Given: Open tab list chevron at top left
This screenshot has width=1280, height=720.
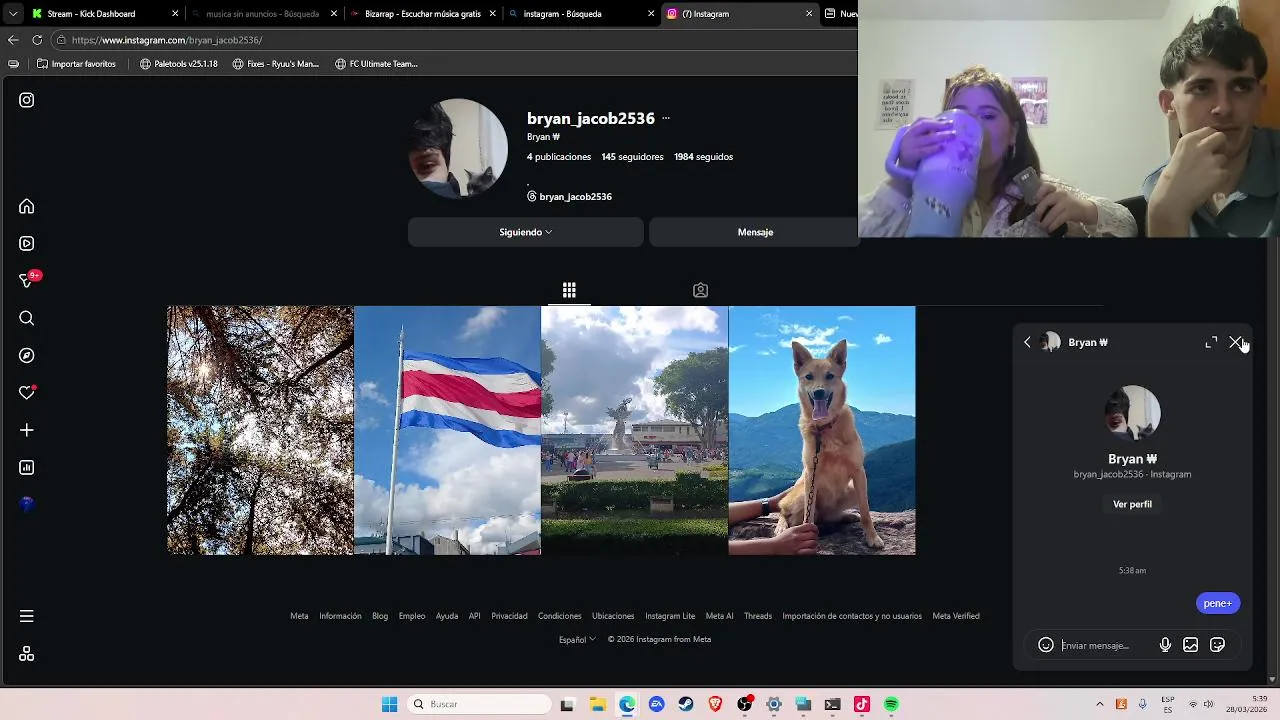Looking at the screenshot, I should pyautogui.click(x=11, y=14).
